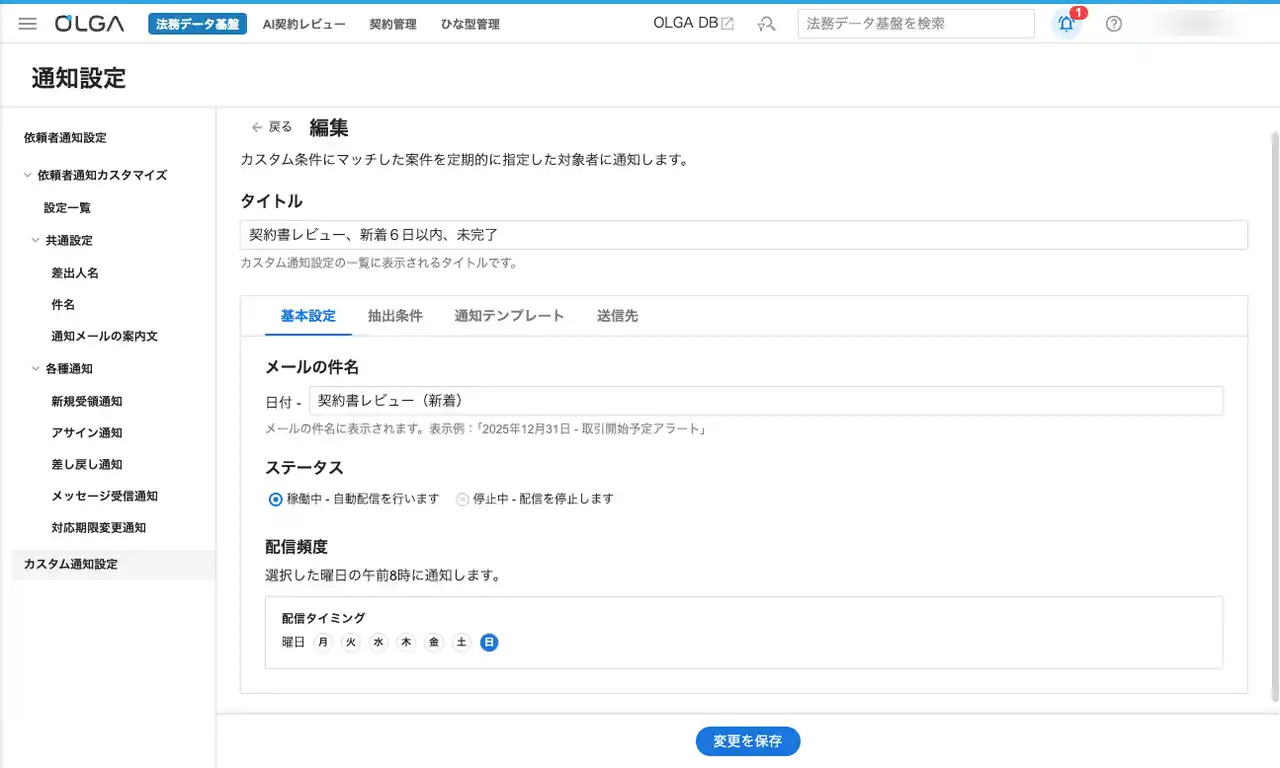Toggle Monday 月 delivery day
Image resolution: width=1280 pixels, height=768 pixels.
[323, 643]
